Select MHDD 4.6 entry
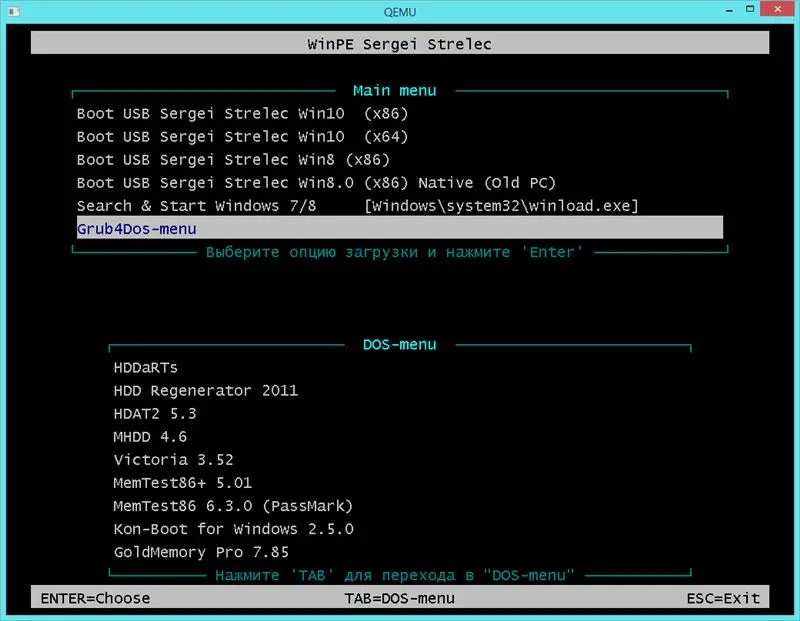The image size is (800, 621). click(x=150, y=437)
